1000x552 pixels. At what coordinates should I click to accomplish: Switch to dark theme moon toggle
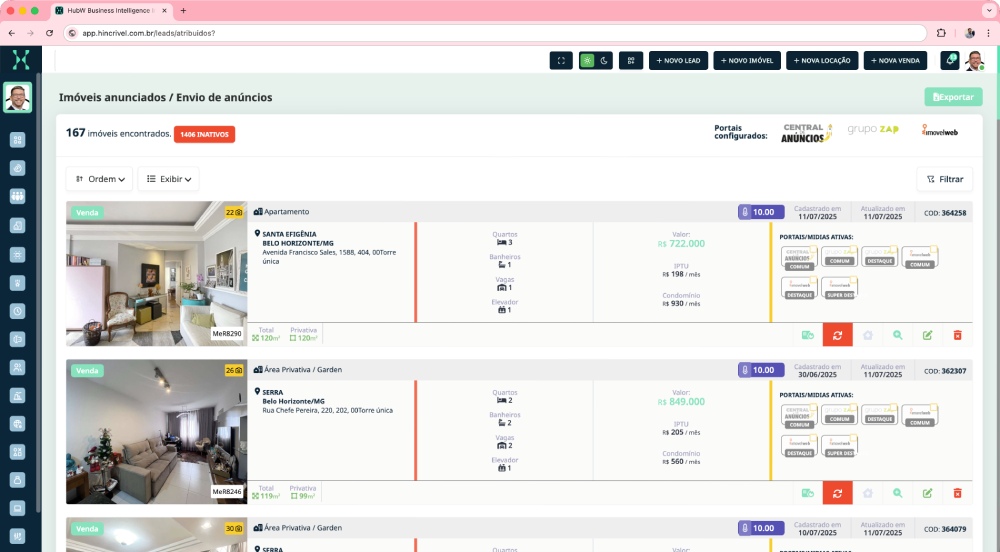[603, 60]
